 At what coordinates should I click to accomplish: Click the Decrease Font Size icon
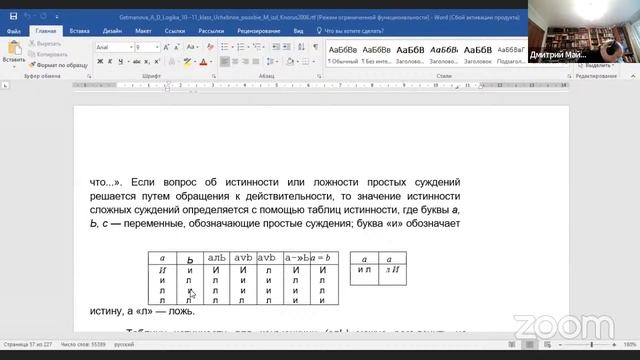(x=177, y=47)
